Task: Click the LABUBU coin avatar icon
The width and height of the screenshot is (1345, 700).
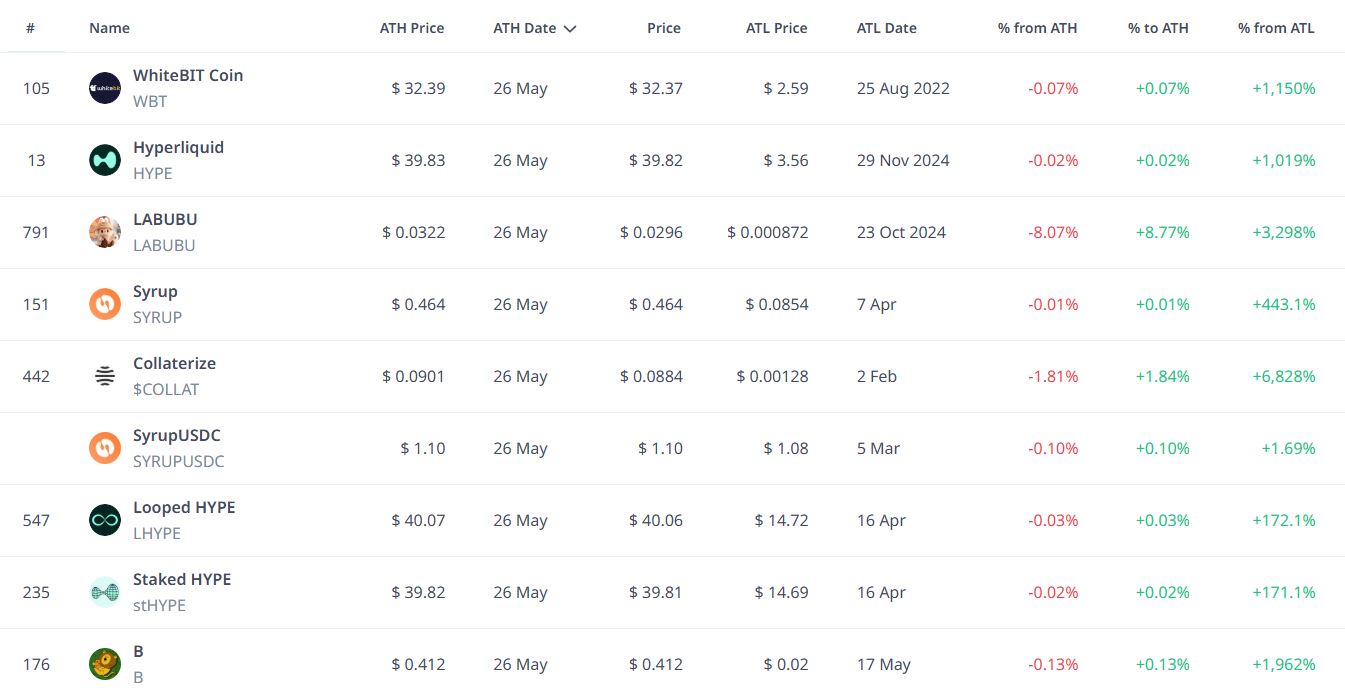Action: [105, 232]
